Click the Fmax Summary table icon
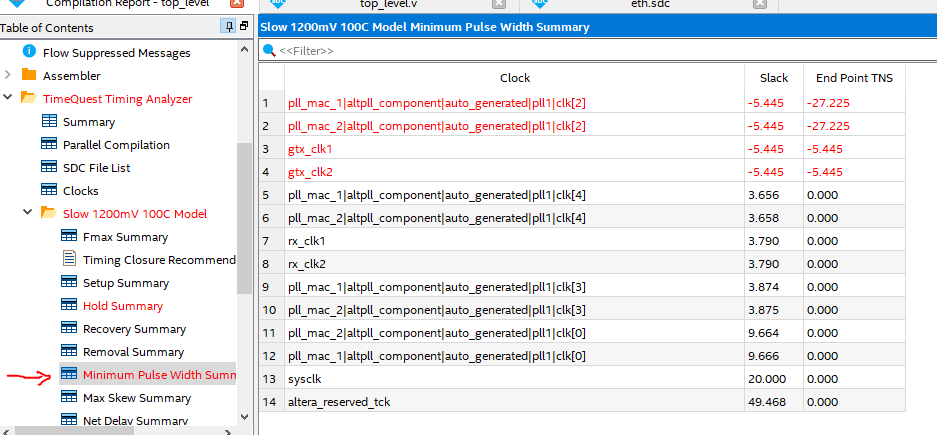The height and width of the screenshot is (435, 937). [69, 237]
